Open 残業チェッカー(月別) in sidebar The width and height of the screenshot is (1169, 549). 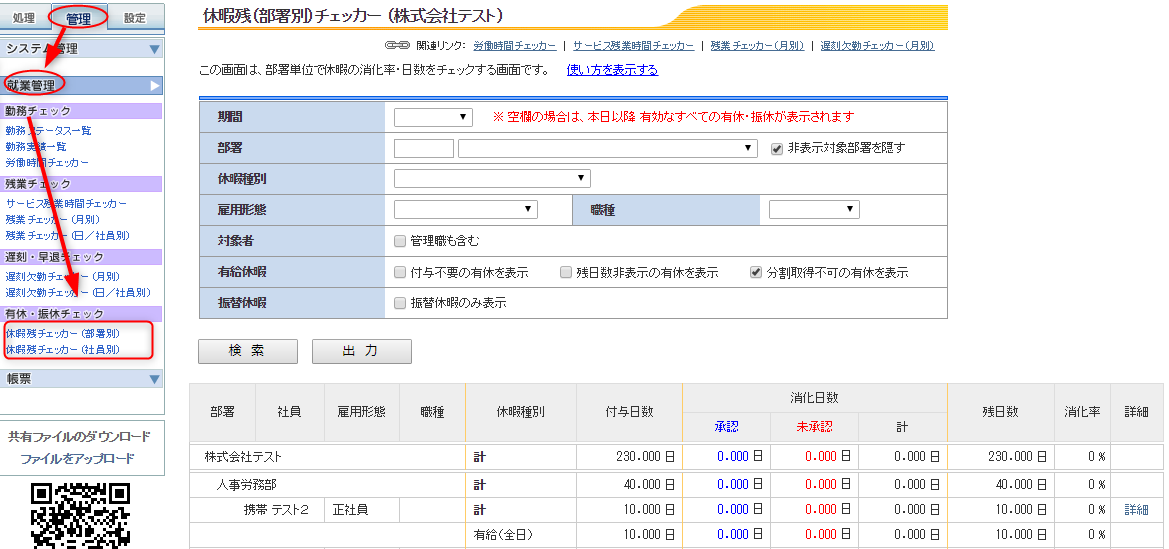(52, 219)
